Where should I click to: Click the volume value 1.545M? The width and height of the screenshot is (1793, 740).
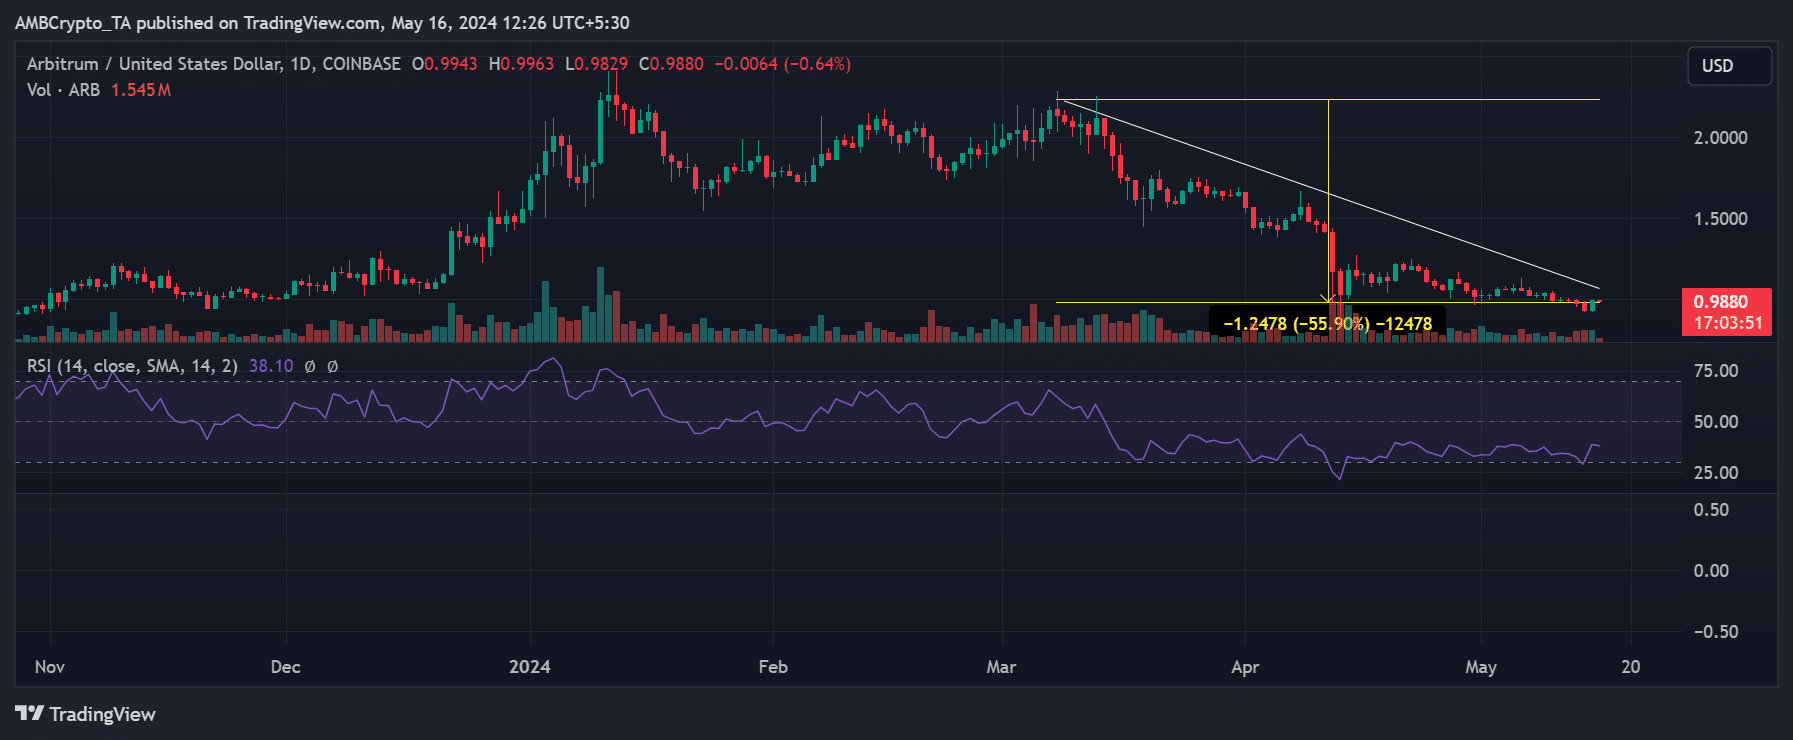click(141, 90)
